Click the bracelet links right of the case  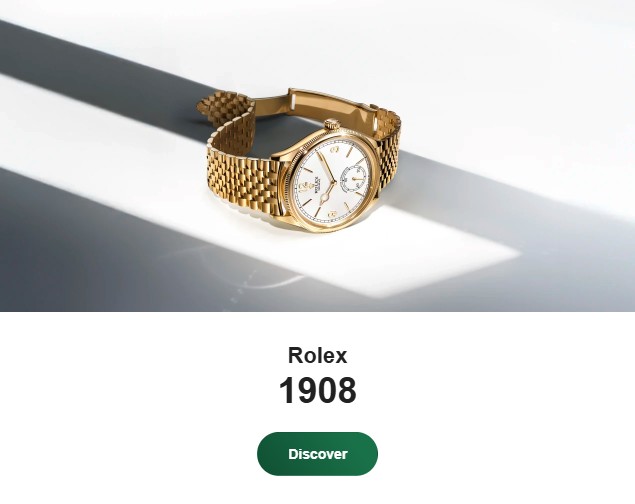[x=388, y=160]
